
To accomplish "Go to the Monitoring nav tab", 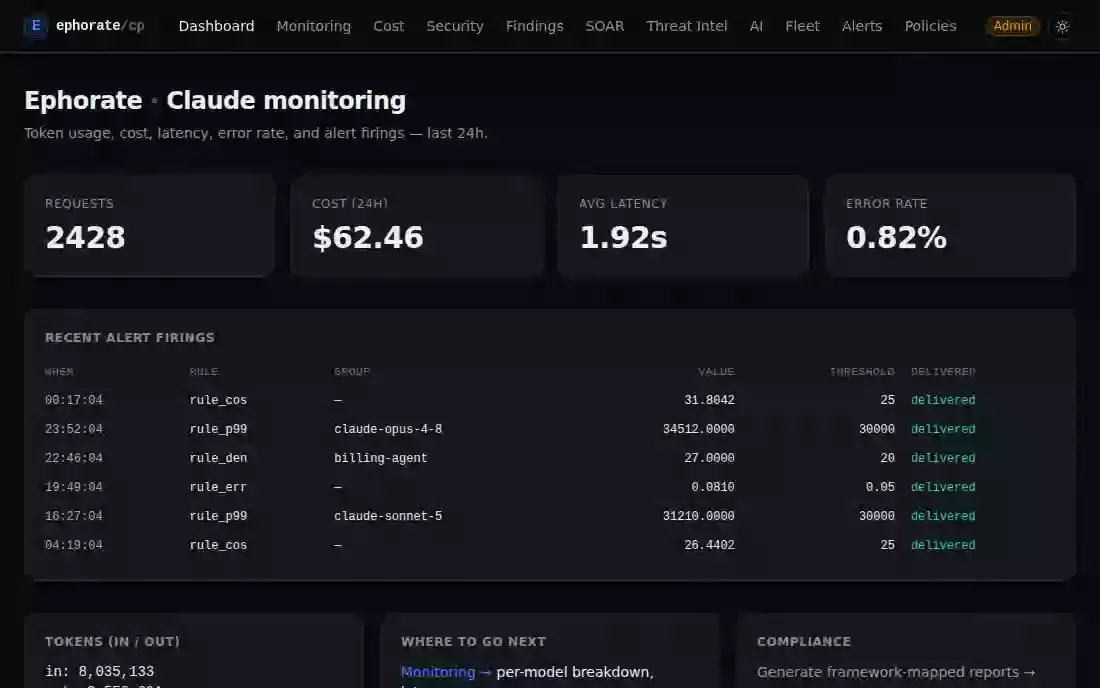I will [x=314, y=26].
